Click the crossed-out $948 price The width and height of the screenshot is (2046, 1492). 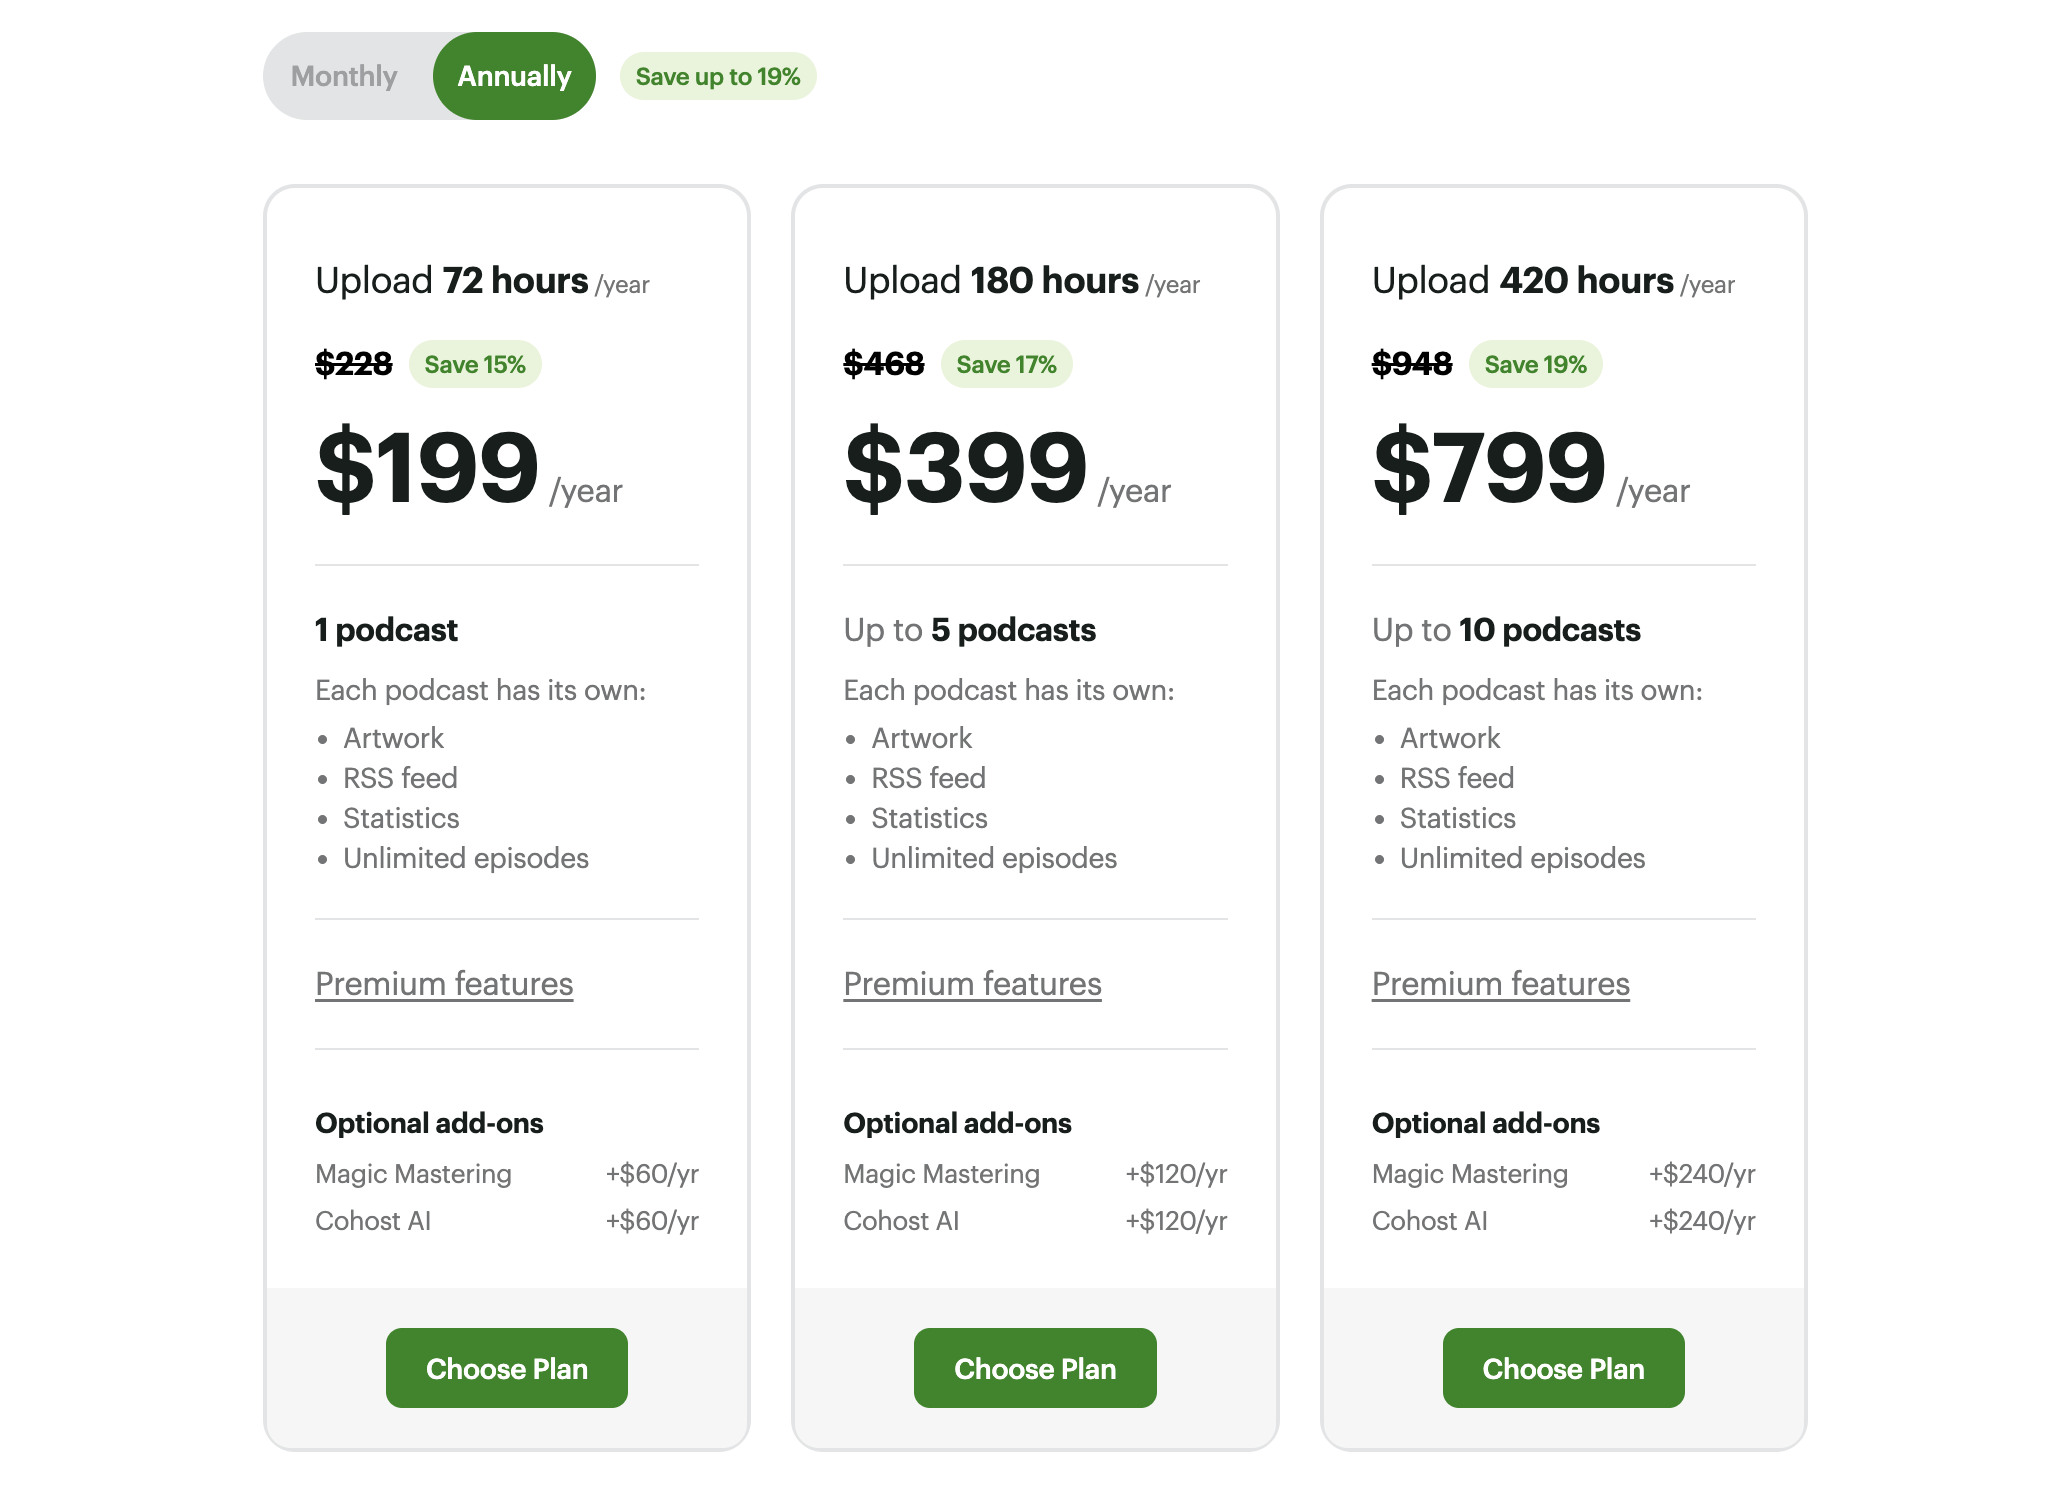(1411, 364)
